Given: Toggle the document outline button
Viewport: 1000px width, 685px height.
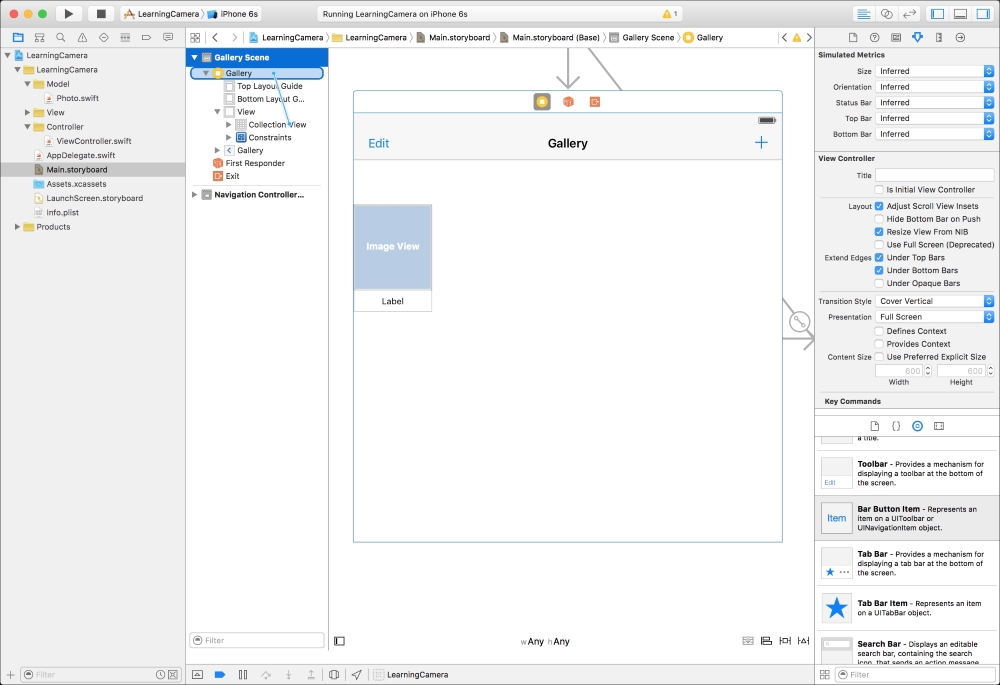Looking at the screenshot, I should point(340,641).
